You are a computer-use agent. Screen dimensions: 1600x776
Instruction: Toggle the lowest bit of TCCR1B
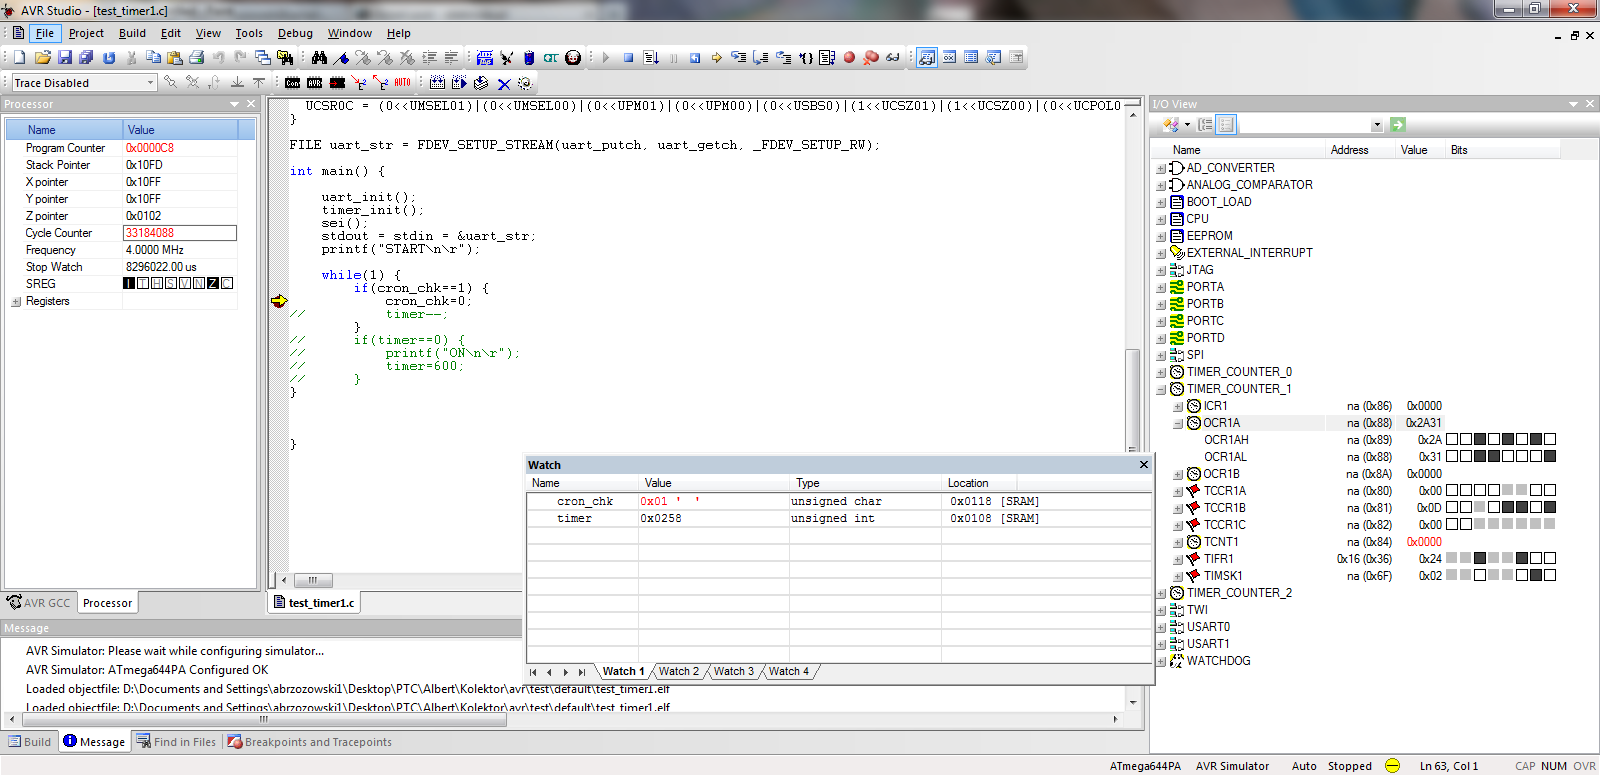[x=1550, y=507]
